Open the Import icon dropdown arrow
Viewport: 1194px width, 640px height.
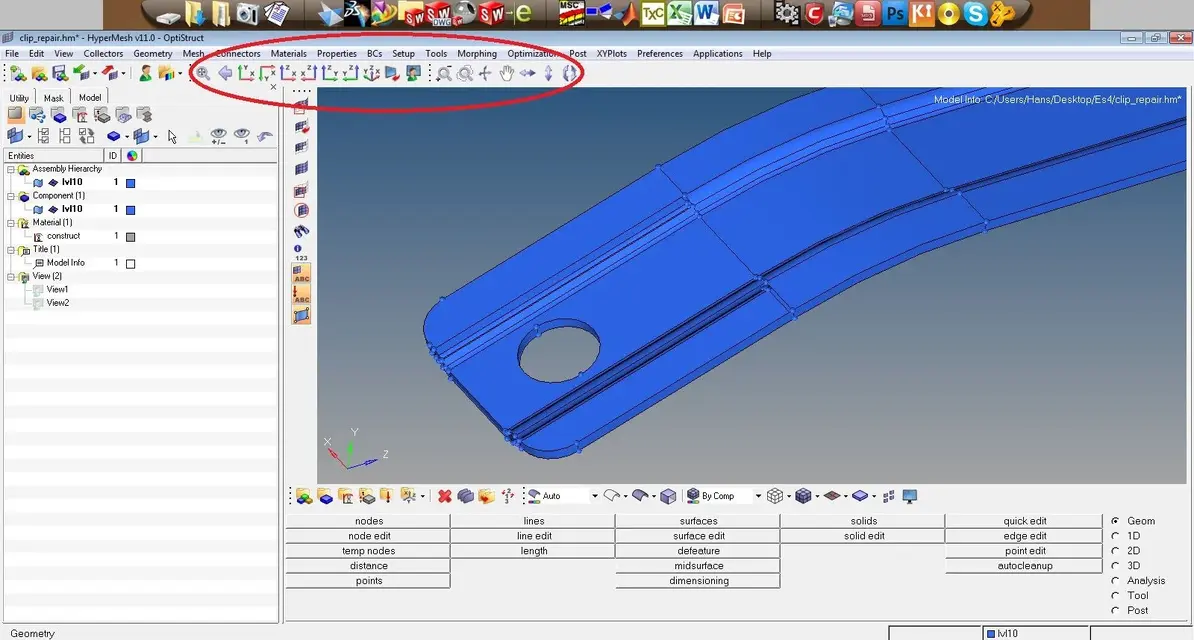[94, 74]
